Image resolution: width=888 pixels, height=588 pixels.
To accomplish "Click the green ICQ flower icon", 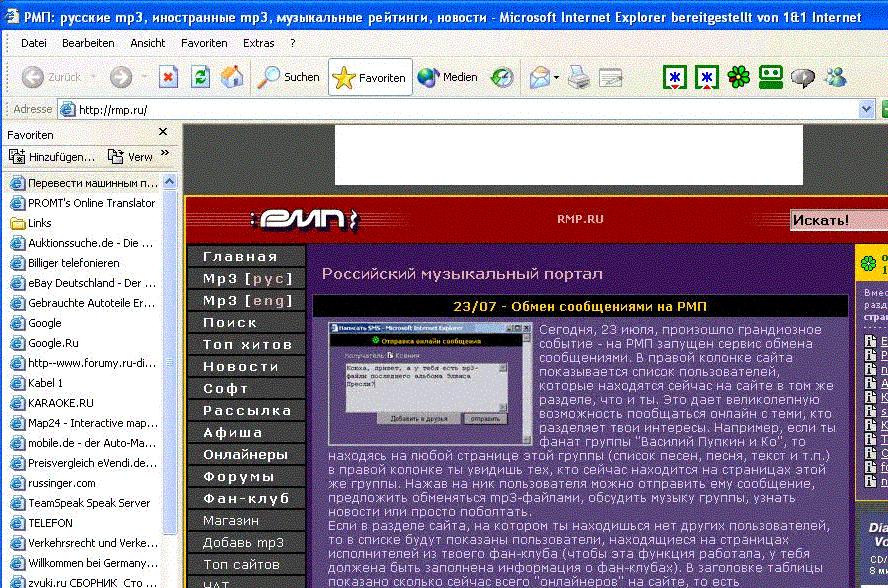I will pos(738,77).
